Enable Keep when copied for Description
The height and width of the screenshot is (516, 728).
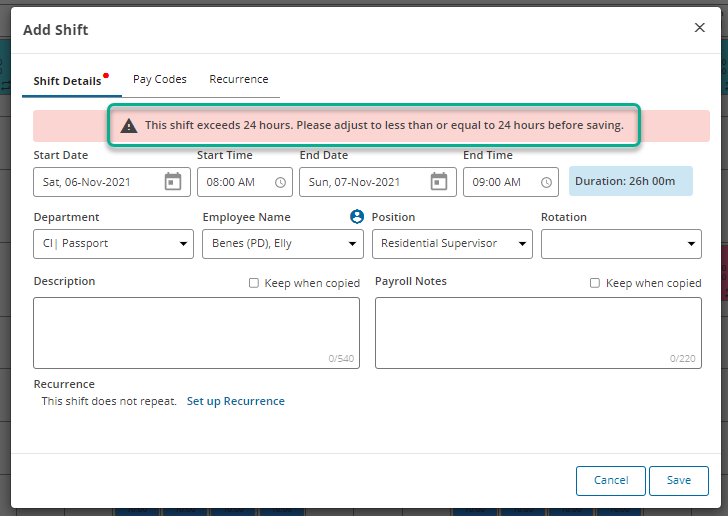pyautogui.click(x=254, y=283)
